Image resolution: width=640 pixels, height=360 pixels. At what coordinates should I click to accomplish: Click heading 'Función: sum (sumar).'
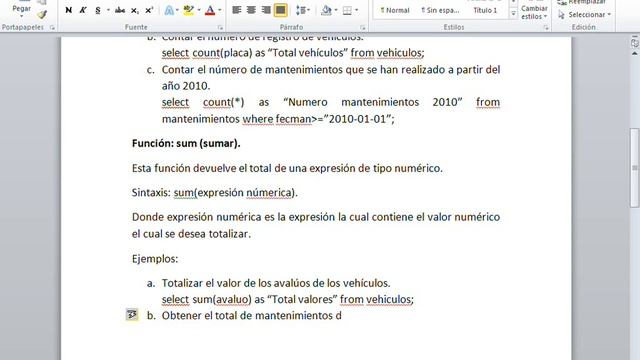[186, 144]
